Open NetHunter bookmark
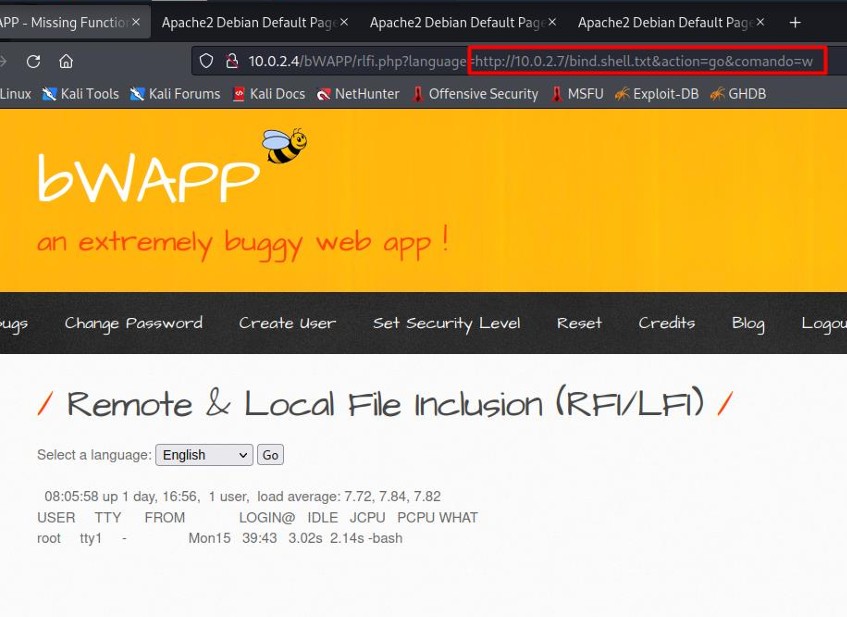This screenshot has height=617, width=847. tap(358, 94)
